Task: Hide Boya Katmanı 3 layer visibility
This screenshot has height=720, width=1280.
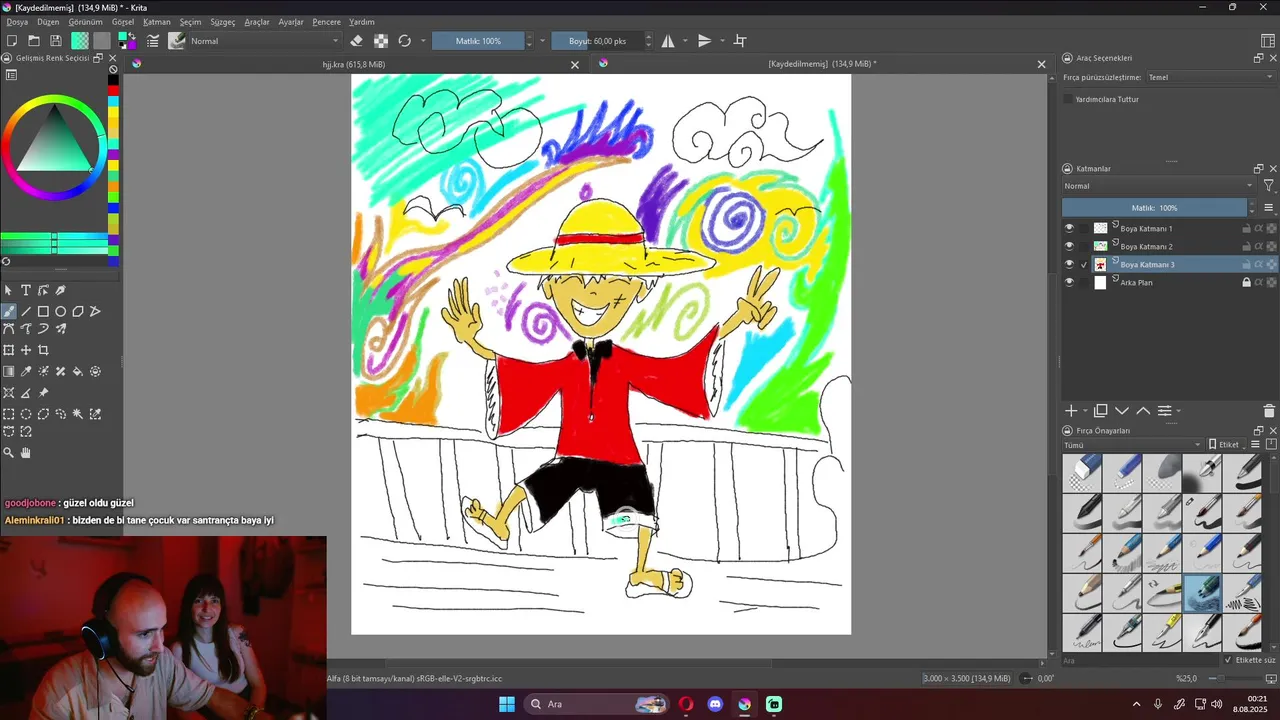Action: click(1069, 265)
